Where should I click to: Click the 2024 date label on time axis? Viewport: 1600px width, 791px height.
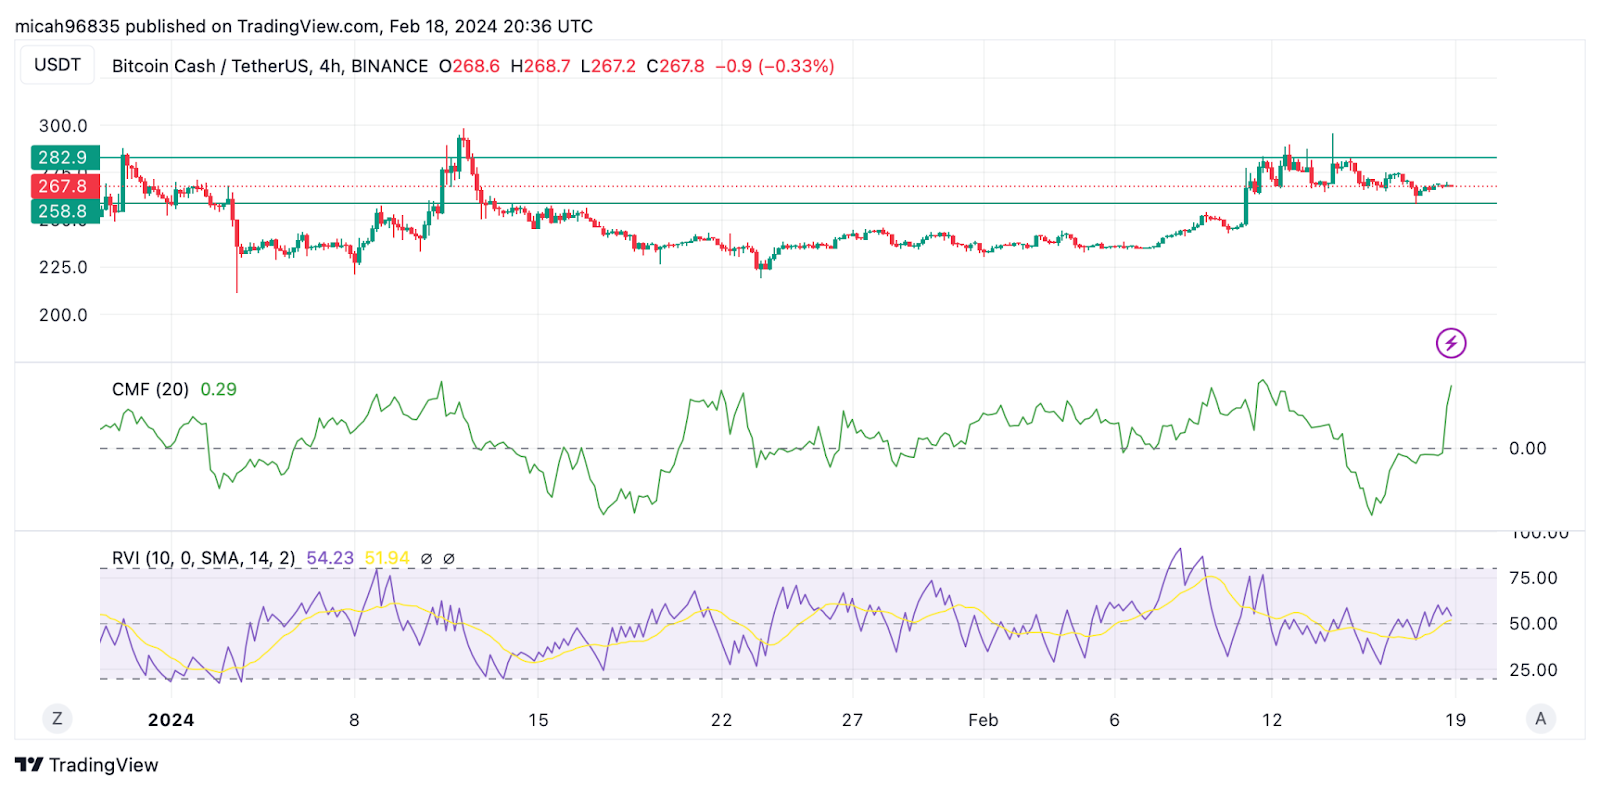[171, 720]
